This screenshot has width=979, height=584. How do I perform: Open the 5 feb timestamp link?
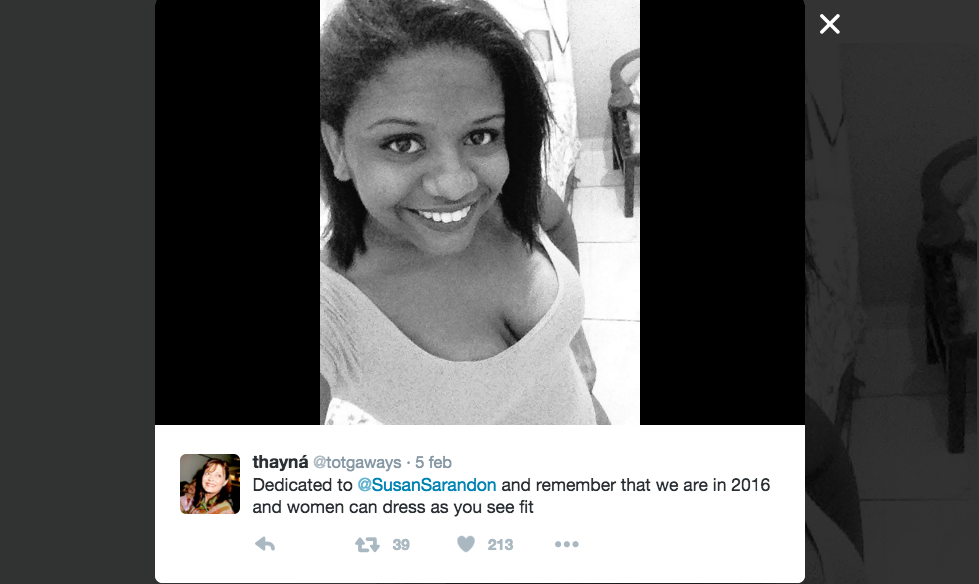pyautogui.click(x=433, y=462)
